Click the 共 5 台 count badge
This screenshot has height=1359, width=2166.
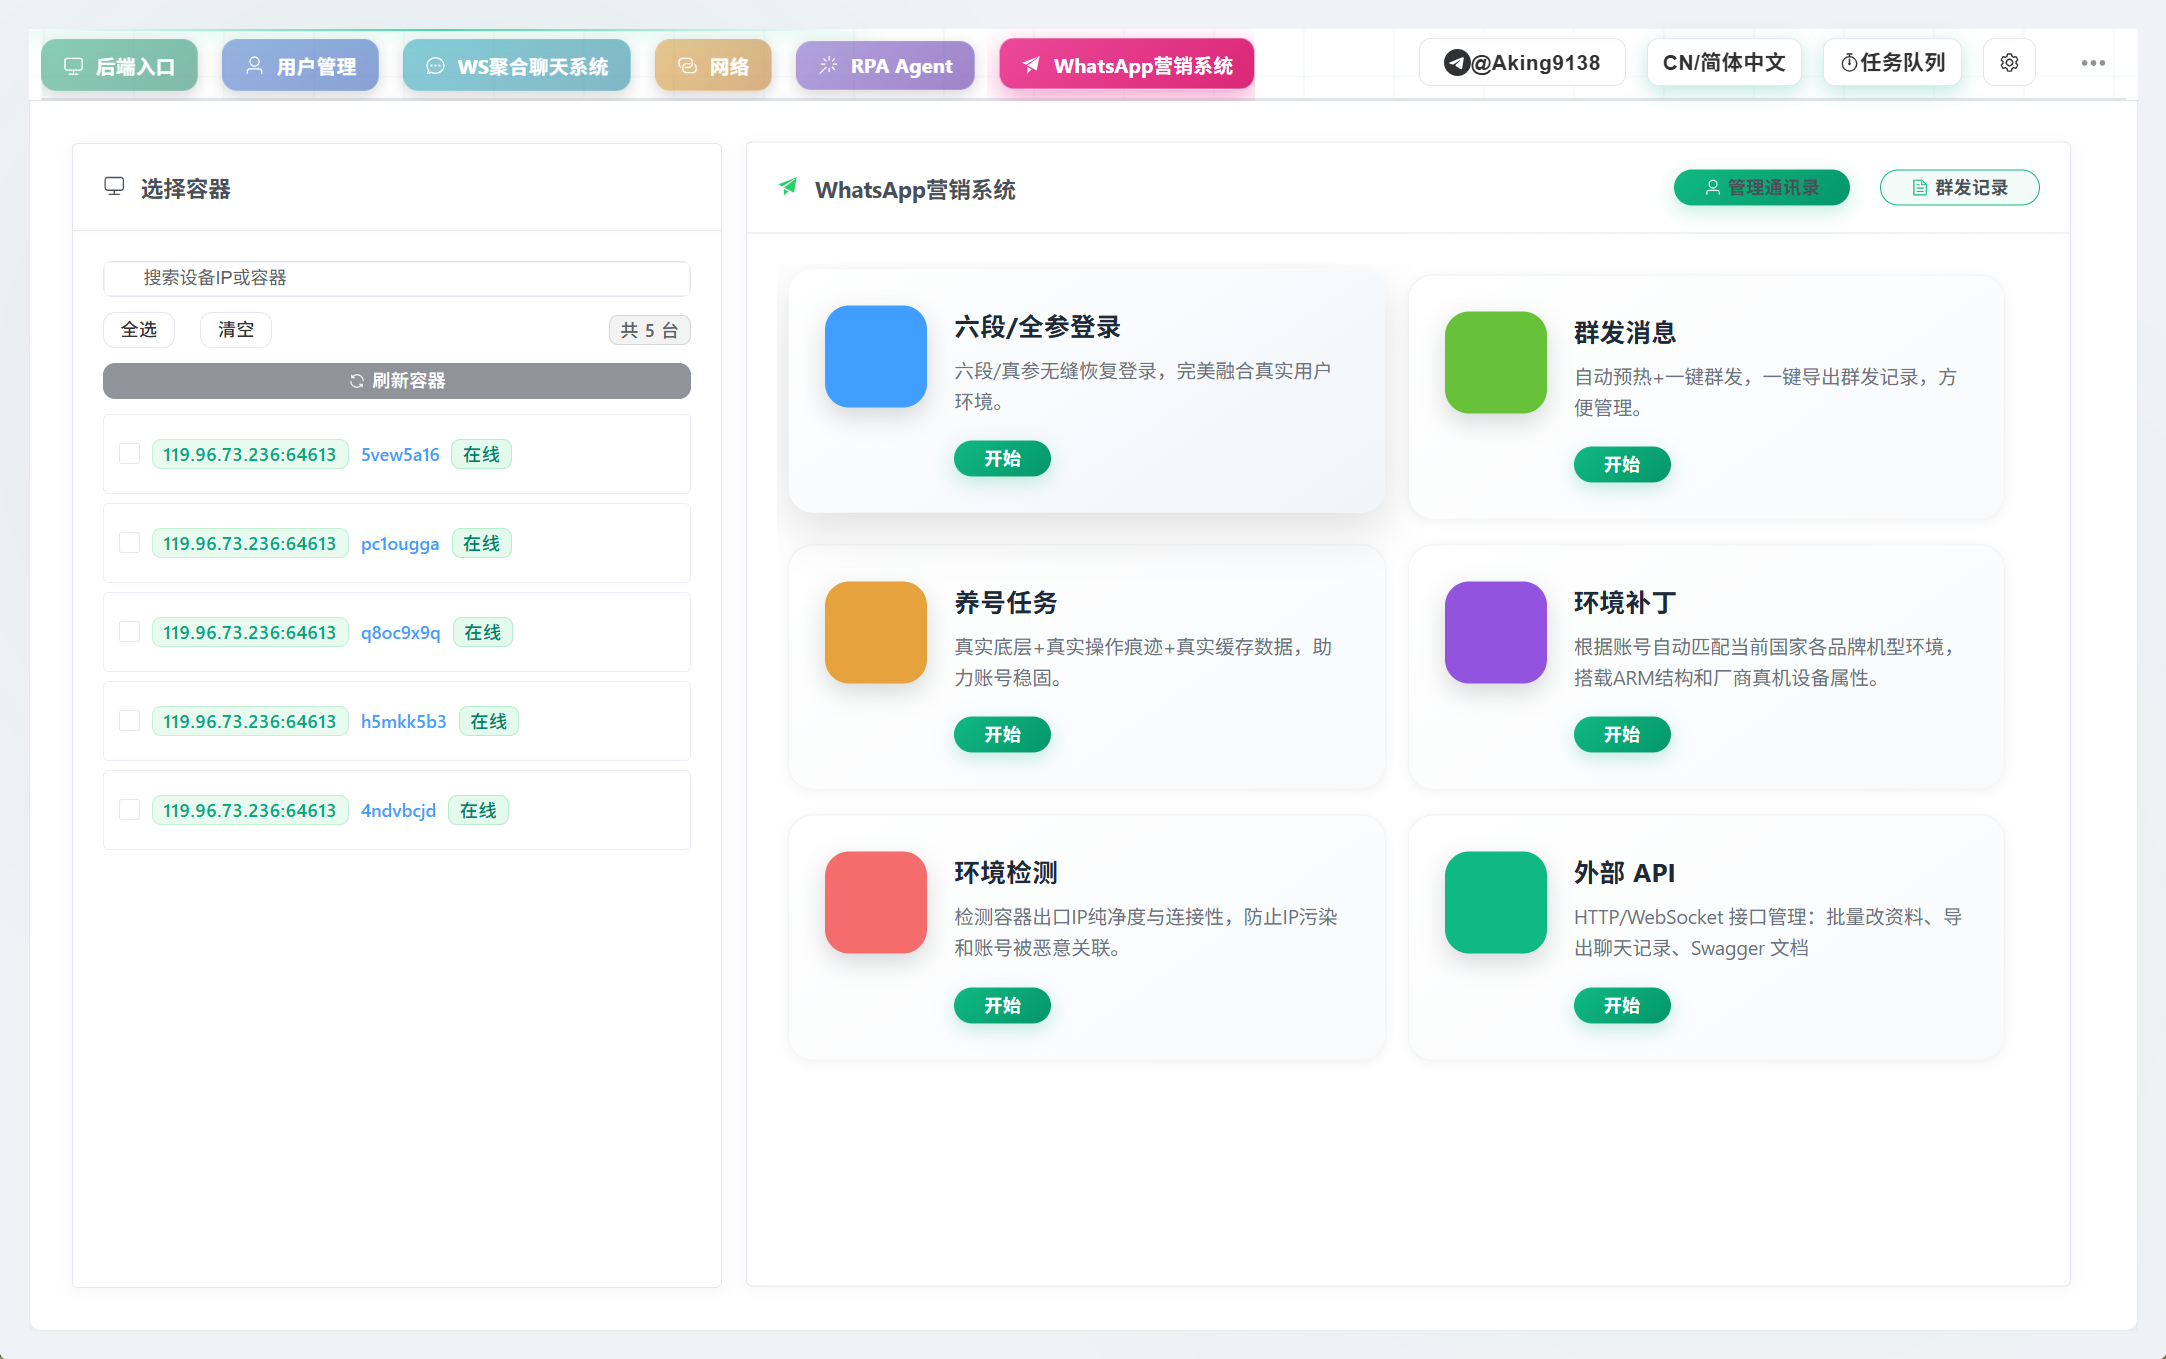[650, 330]
